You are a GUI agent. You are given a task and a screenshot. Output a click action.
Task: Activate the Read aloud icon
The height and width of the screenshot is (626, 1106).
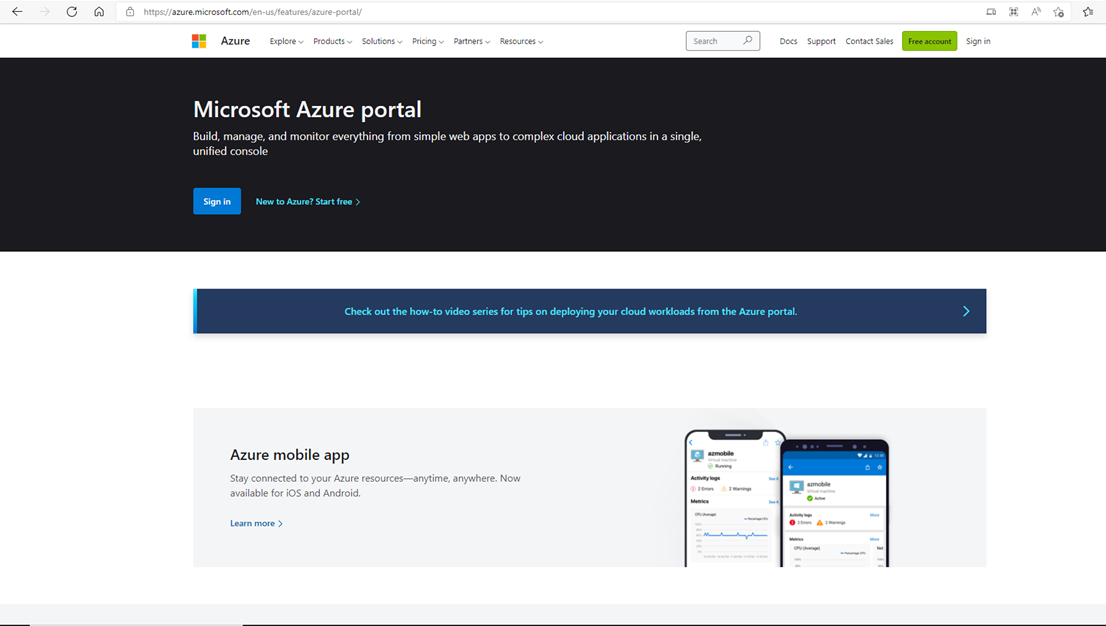1035,12
